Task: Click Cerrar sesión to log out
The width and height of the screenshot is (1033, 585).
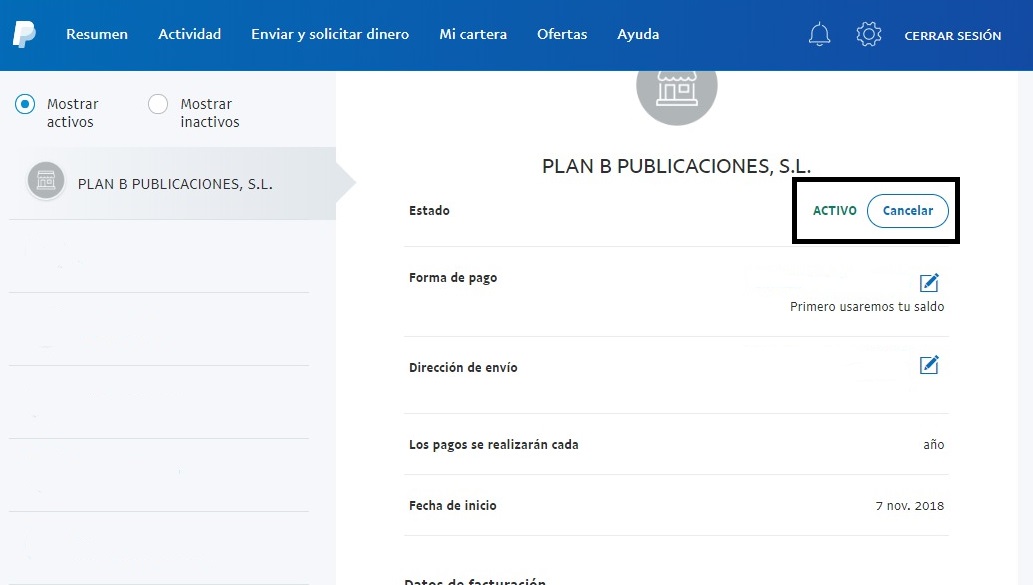Action: [952, 36]
